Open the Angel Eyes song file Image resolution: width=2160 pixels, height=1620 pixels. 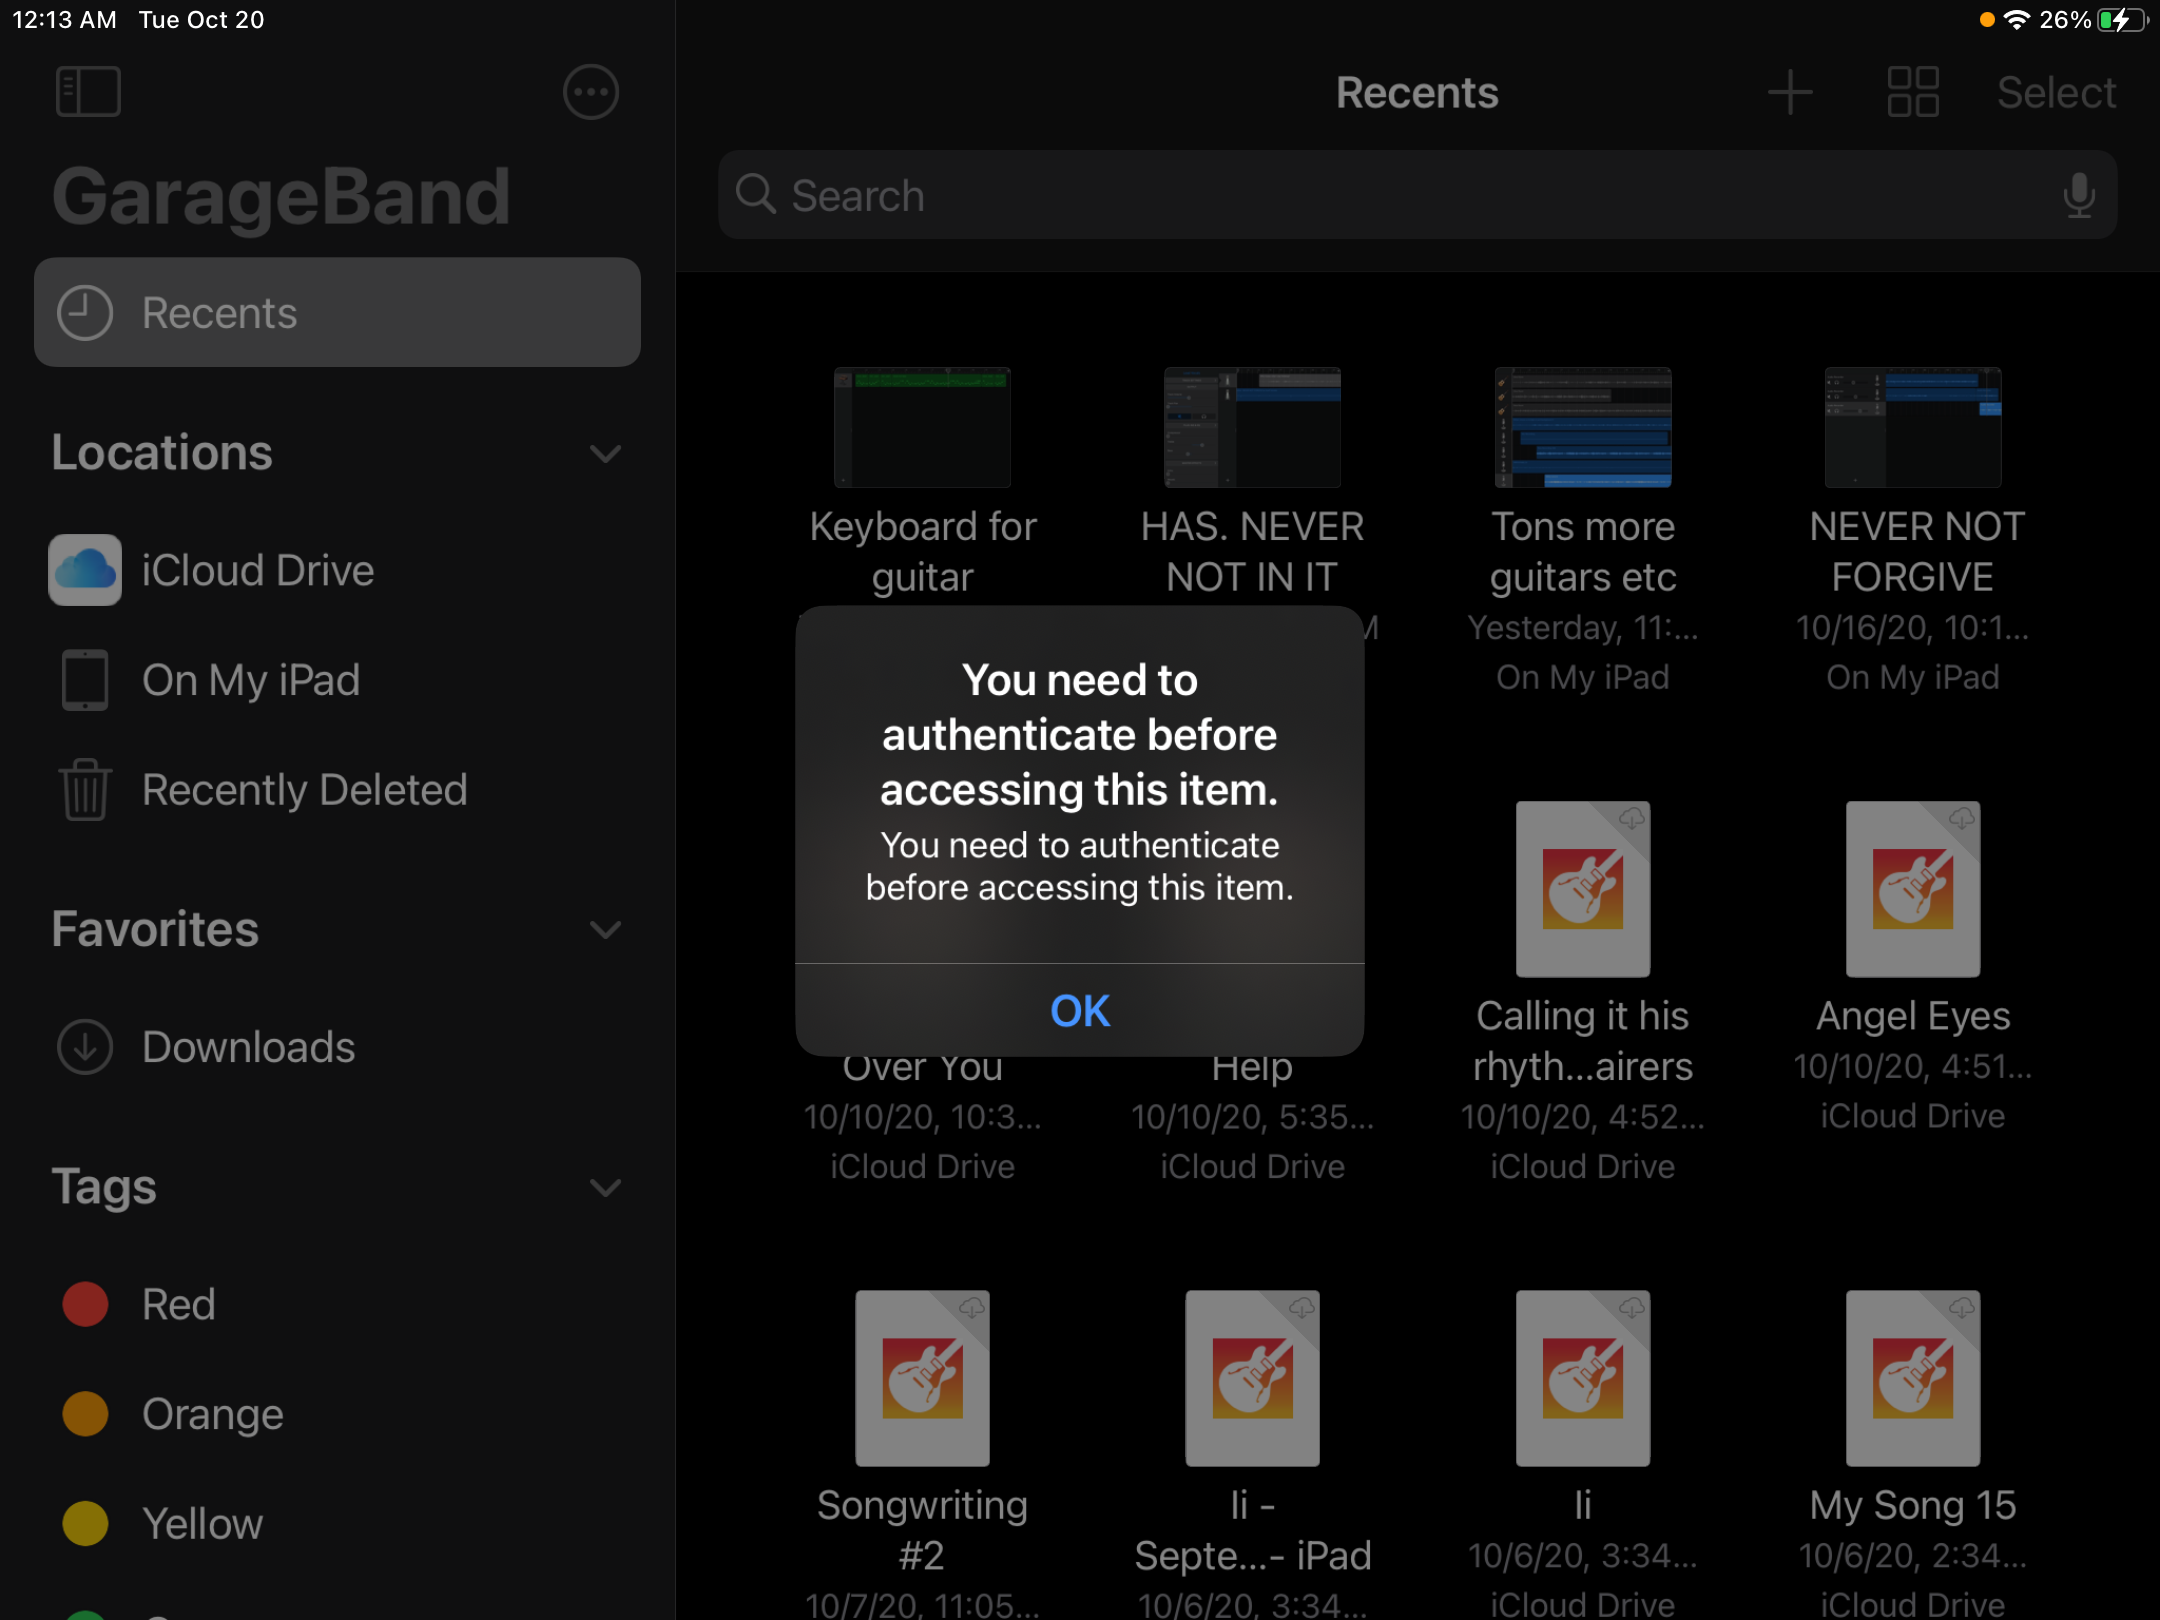coord(1912,890)
